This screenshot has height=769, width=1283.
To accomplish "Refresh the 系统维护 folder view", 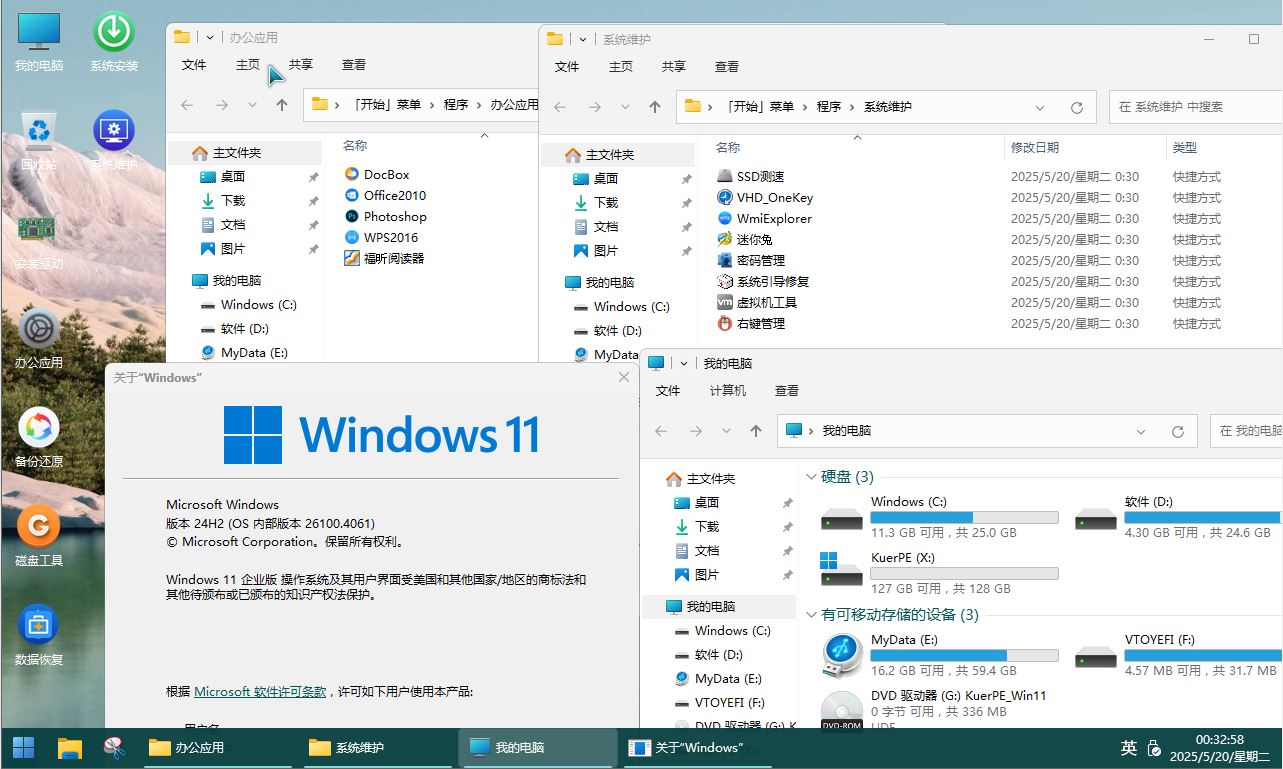I will tap(1077, 107).
